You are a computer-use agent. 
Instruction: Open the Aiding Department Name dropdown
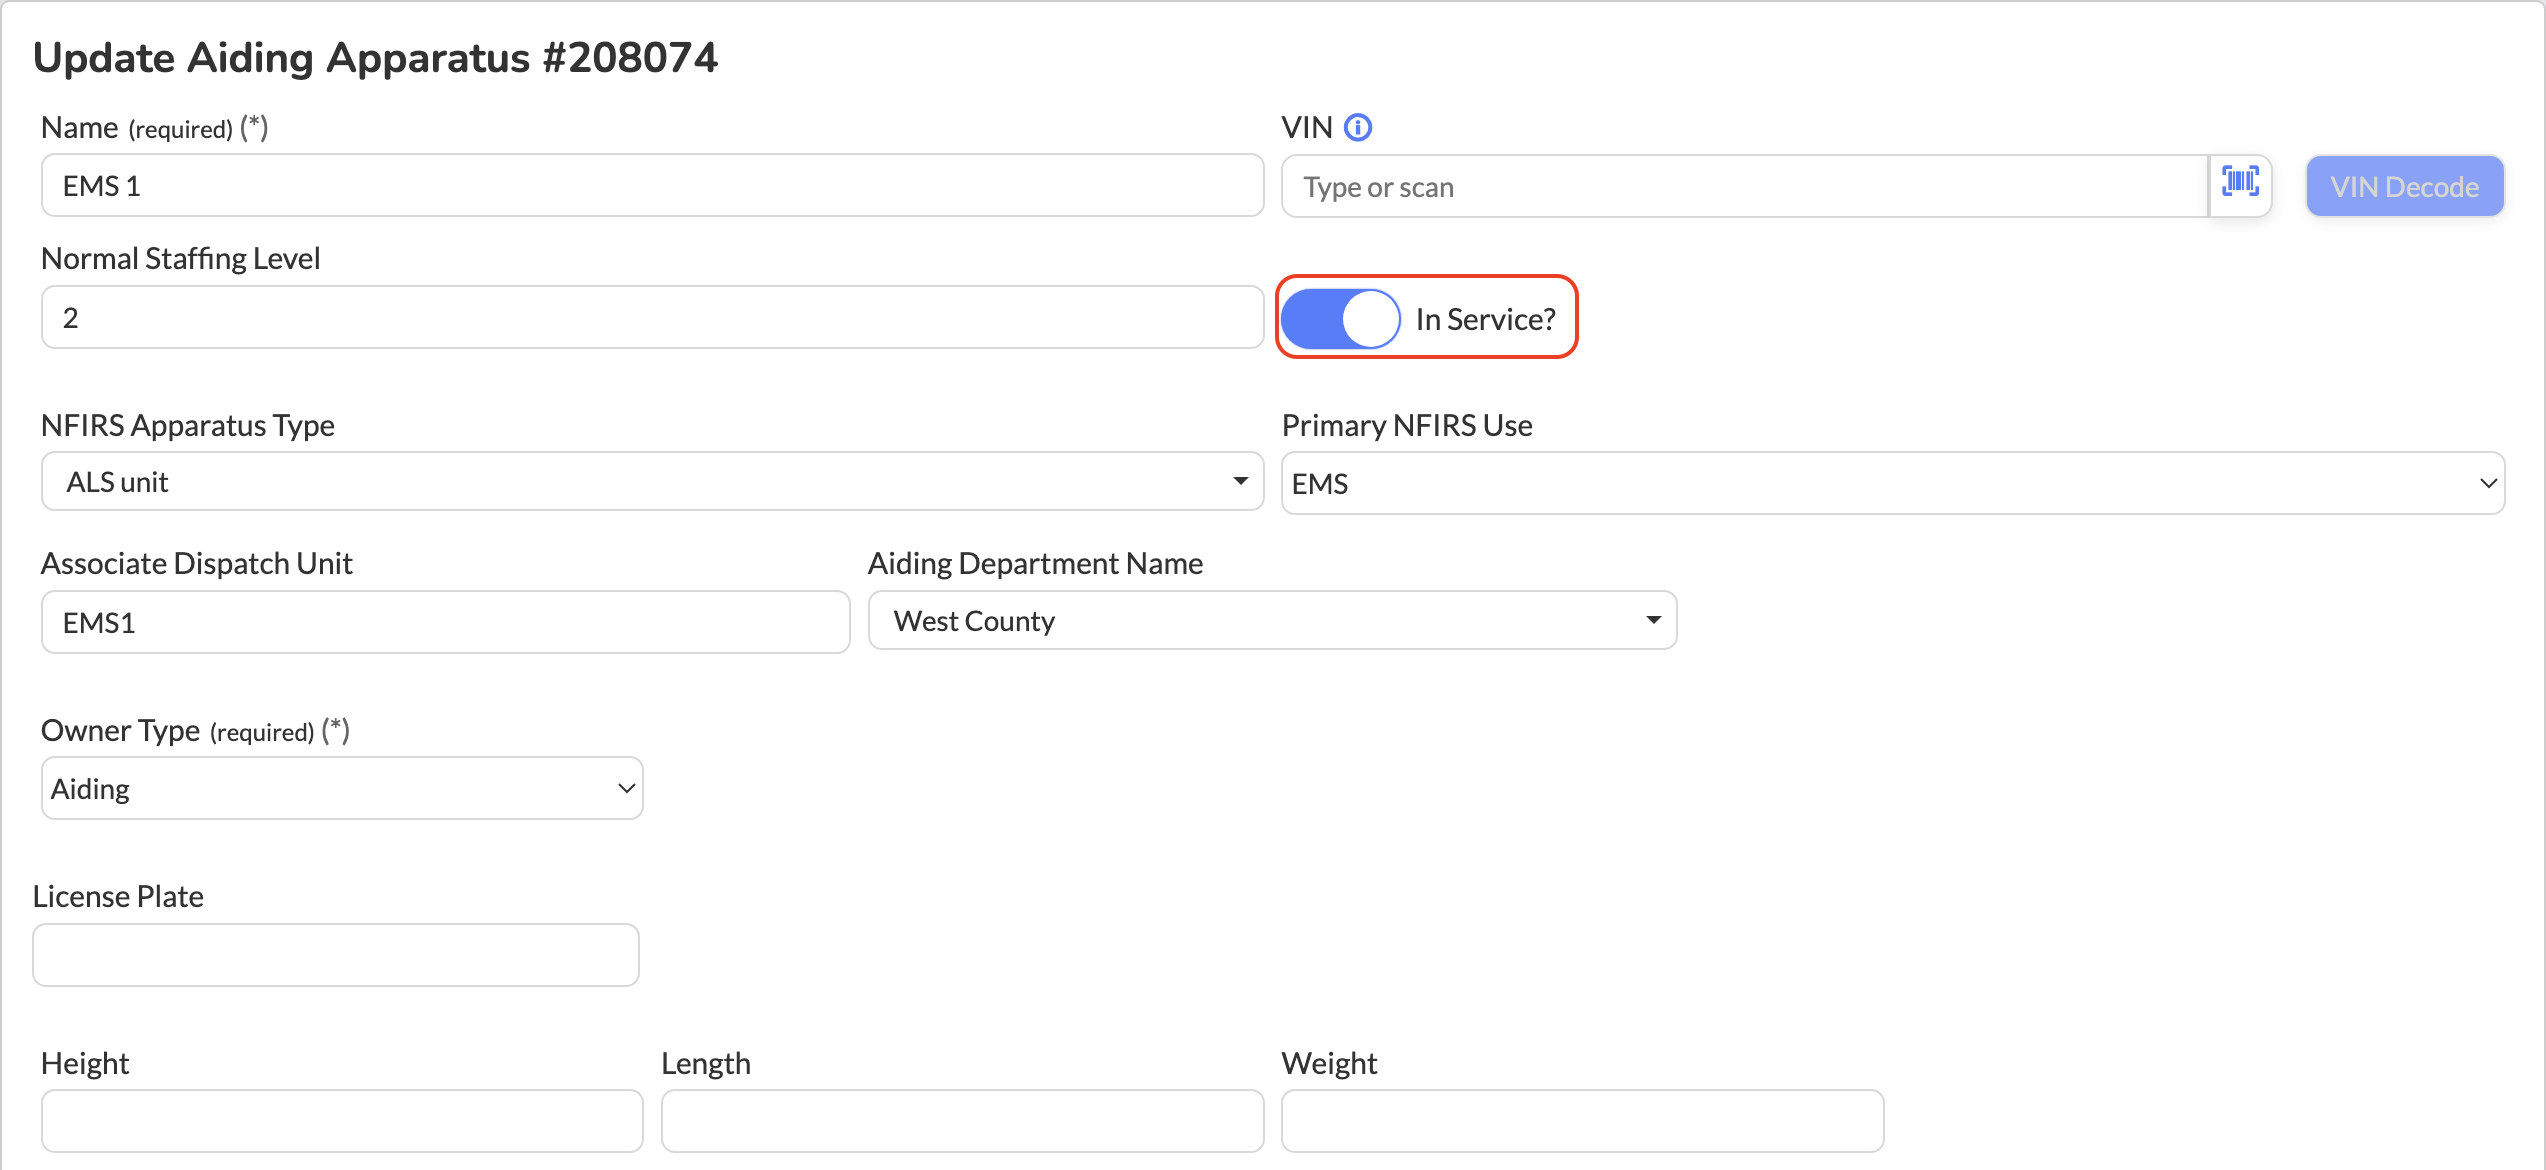pyautogui.click(x=1271, y=621)
